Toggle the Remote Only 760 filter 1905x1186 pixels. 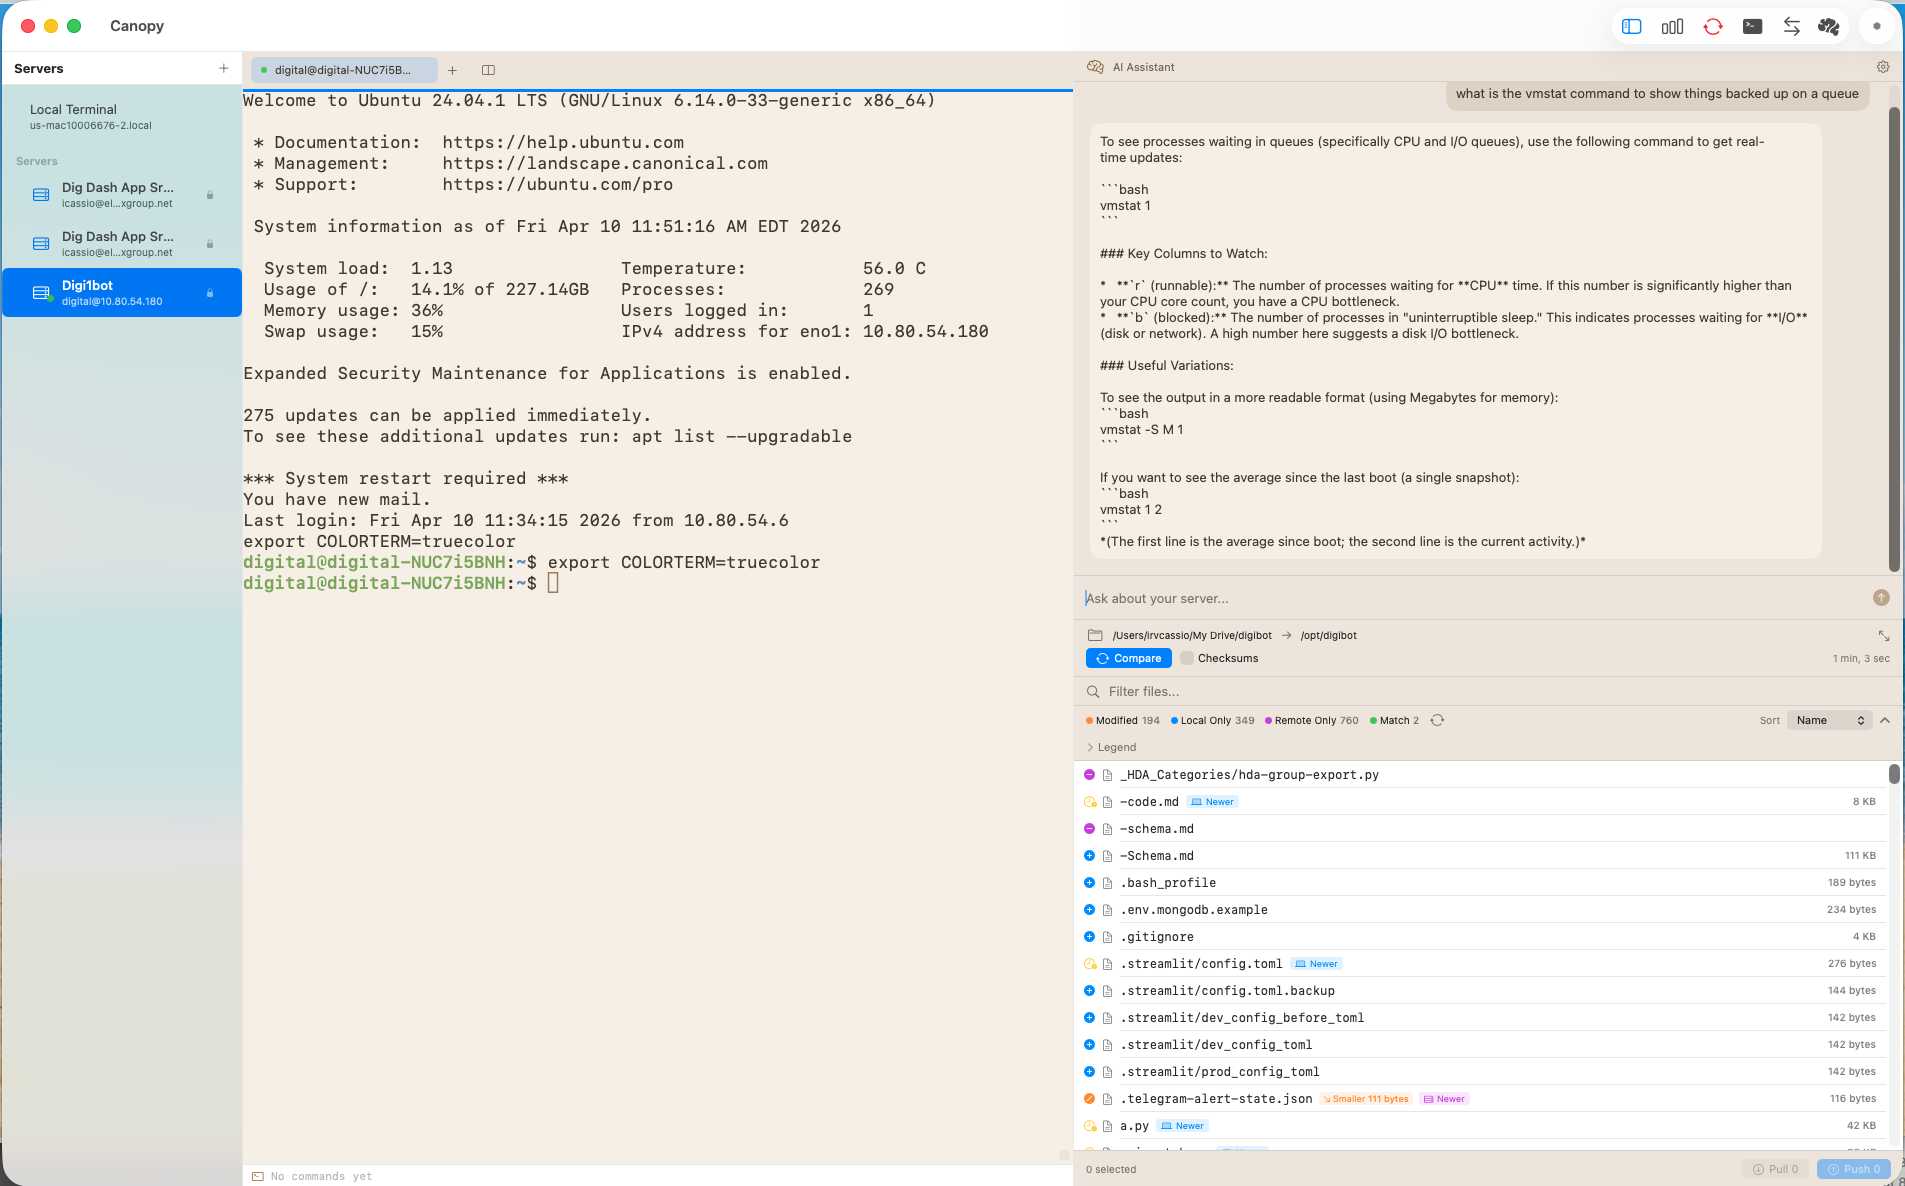(1312, 720)
